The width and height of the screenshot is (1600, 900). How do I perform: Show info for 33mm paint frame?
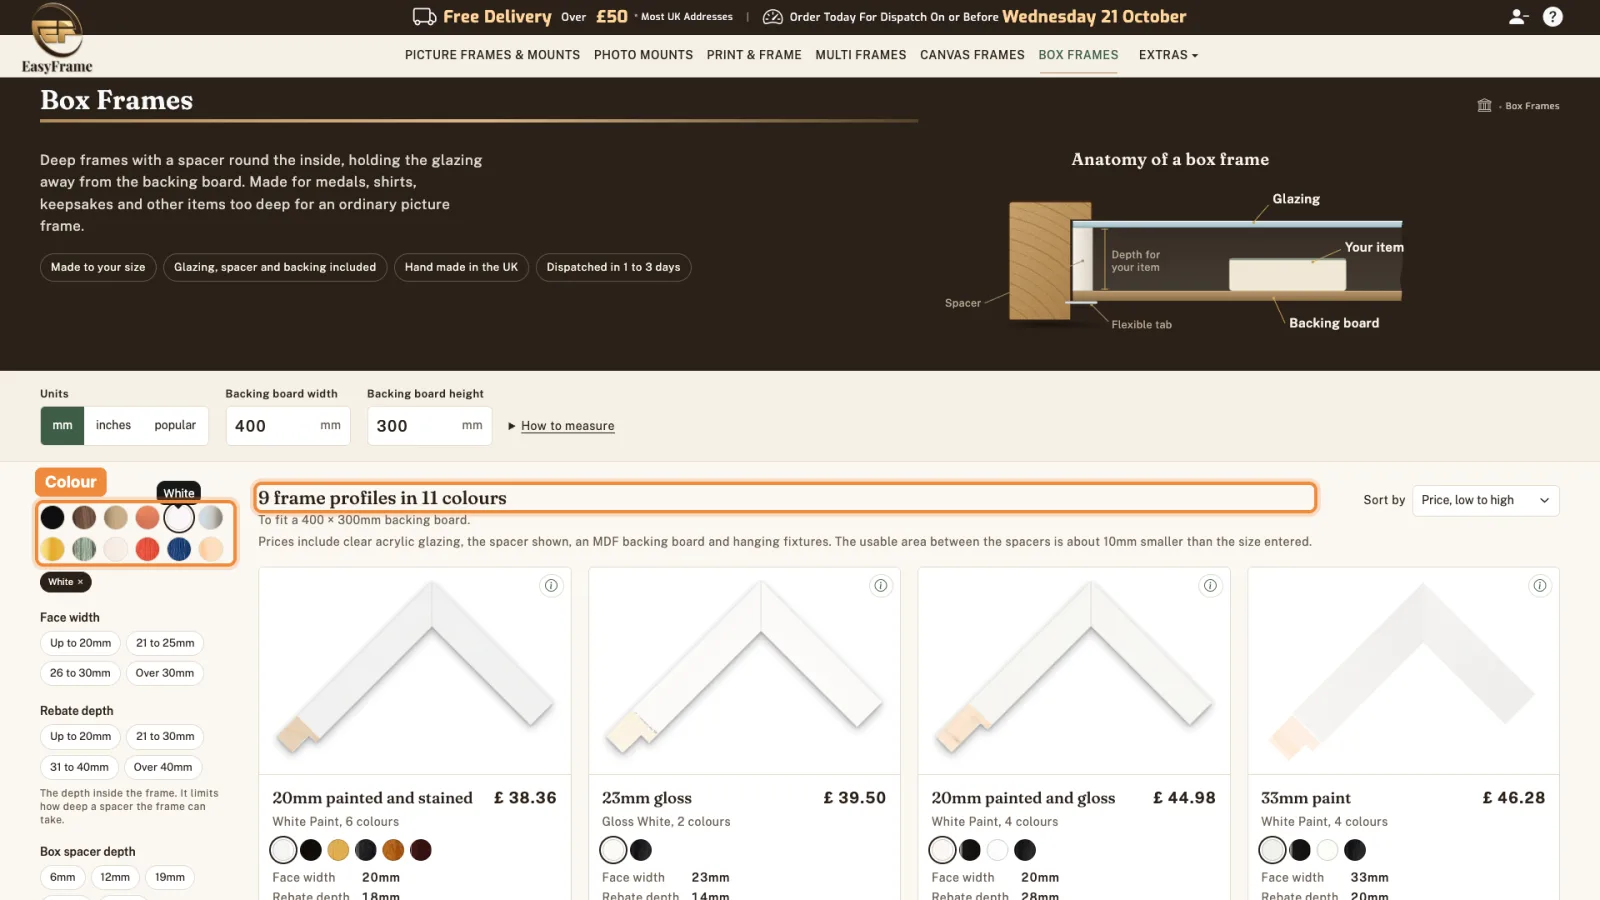coord(1540,586)
